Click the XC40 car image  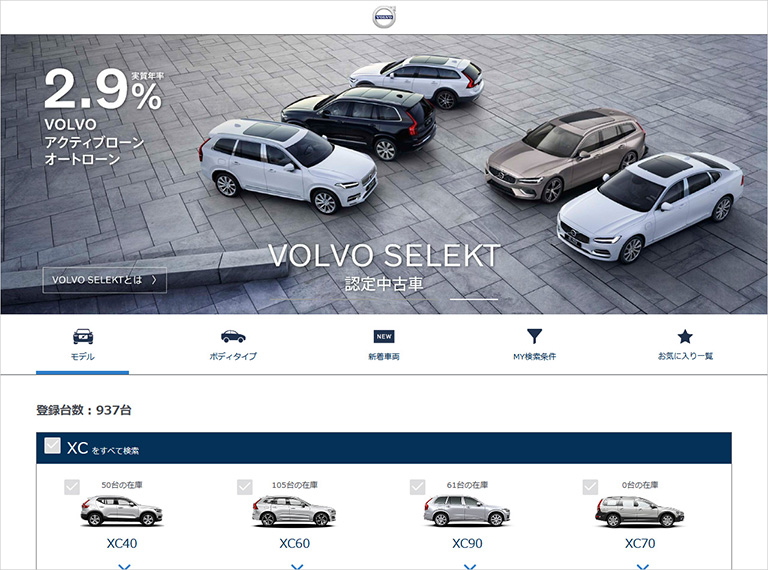coord(121,511)
